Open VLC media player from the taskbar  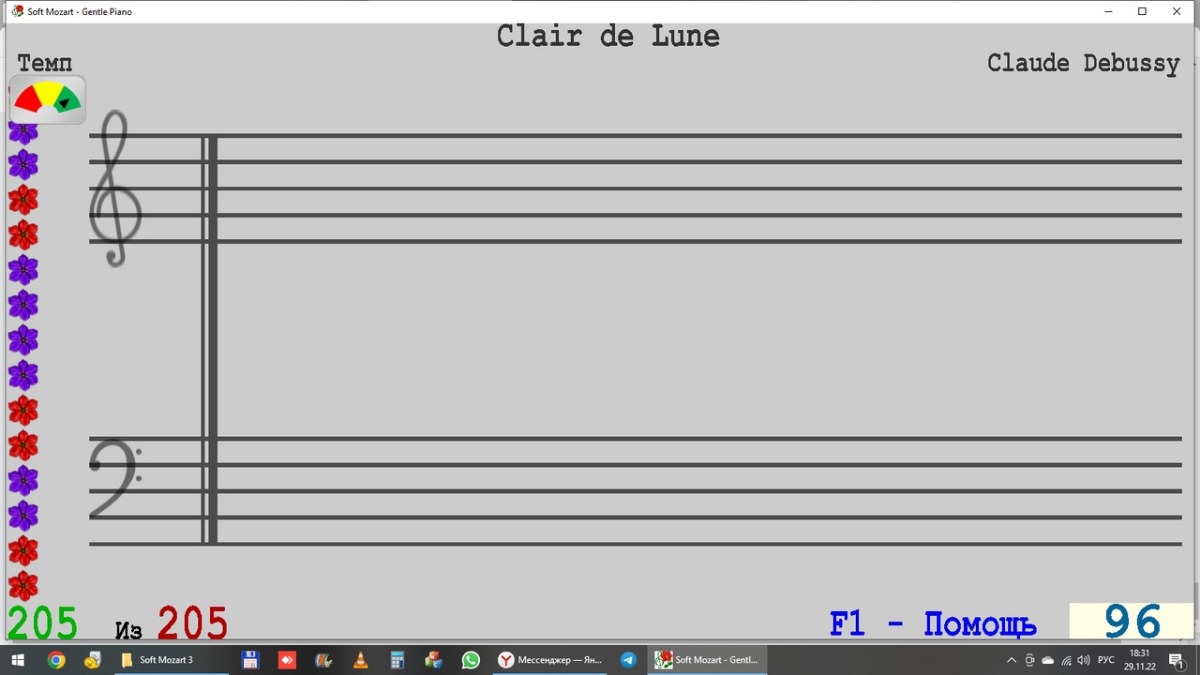click(x=360, y=660)
